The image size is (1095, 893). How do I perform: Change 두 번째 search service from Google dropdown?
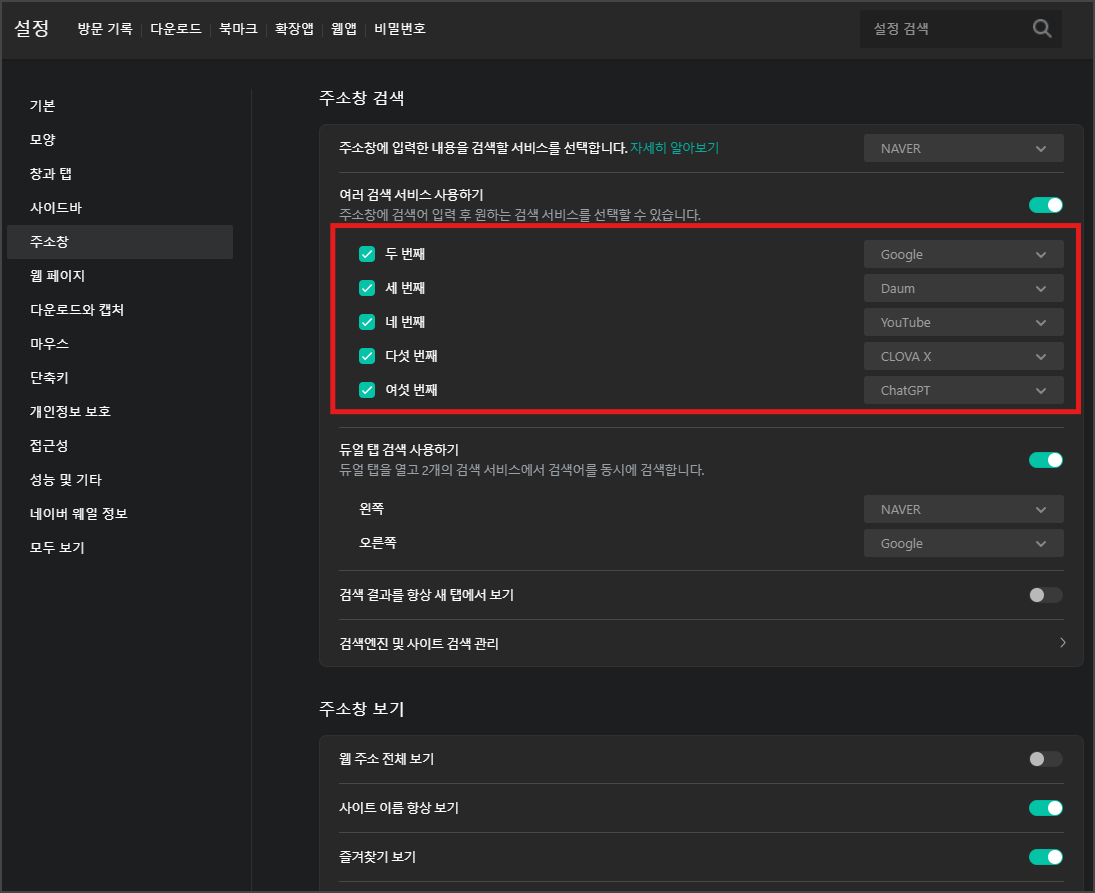tap(962, 254)
